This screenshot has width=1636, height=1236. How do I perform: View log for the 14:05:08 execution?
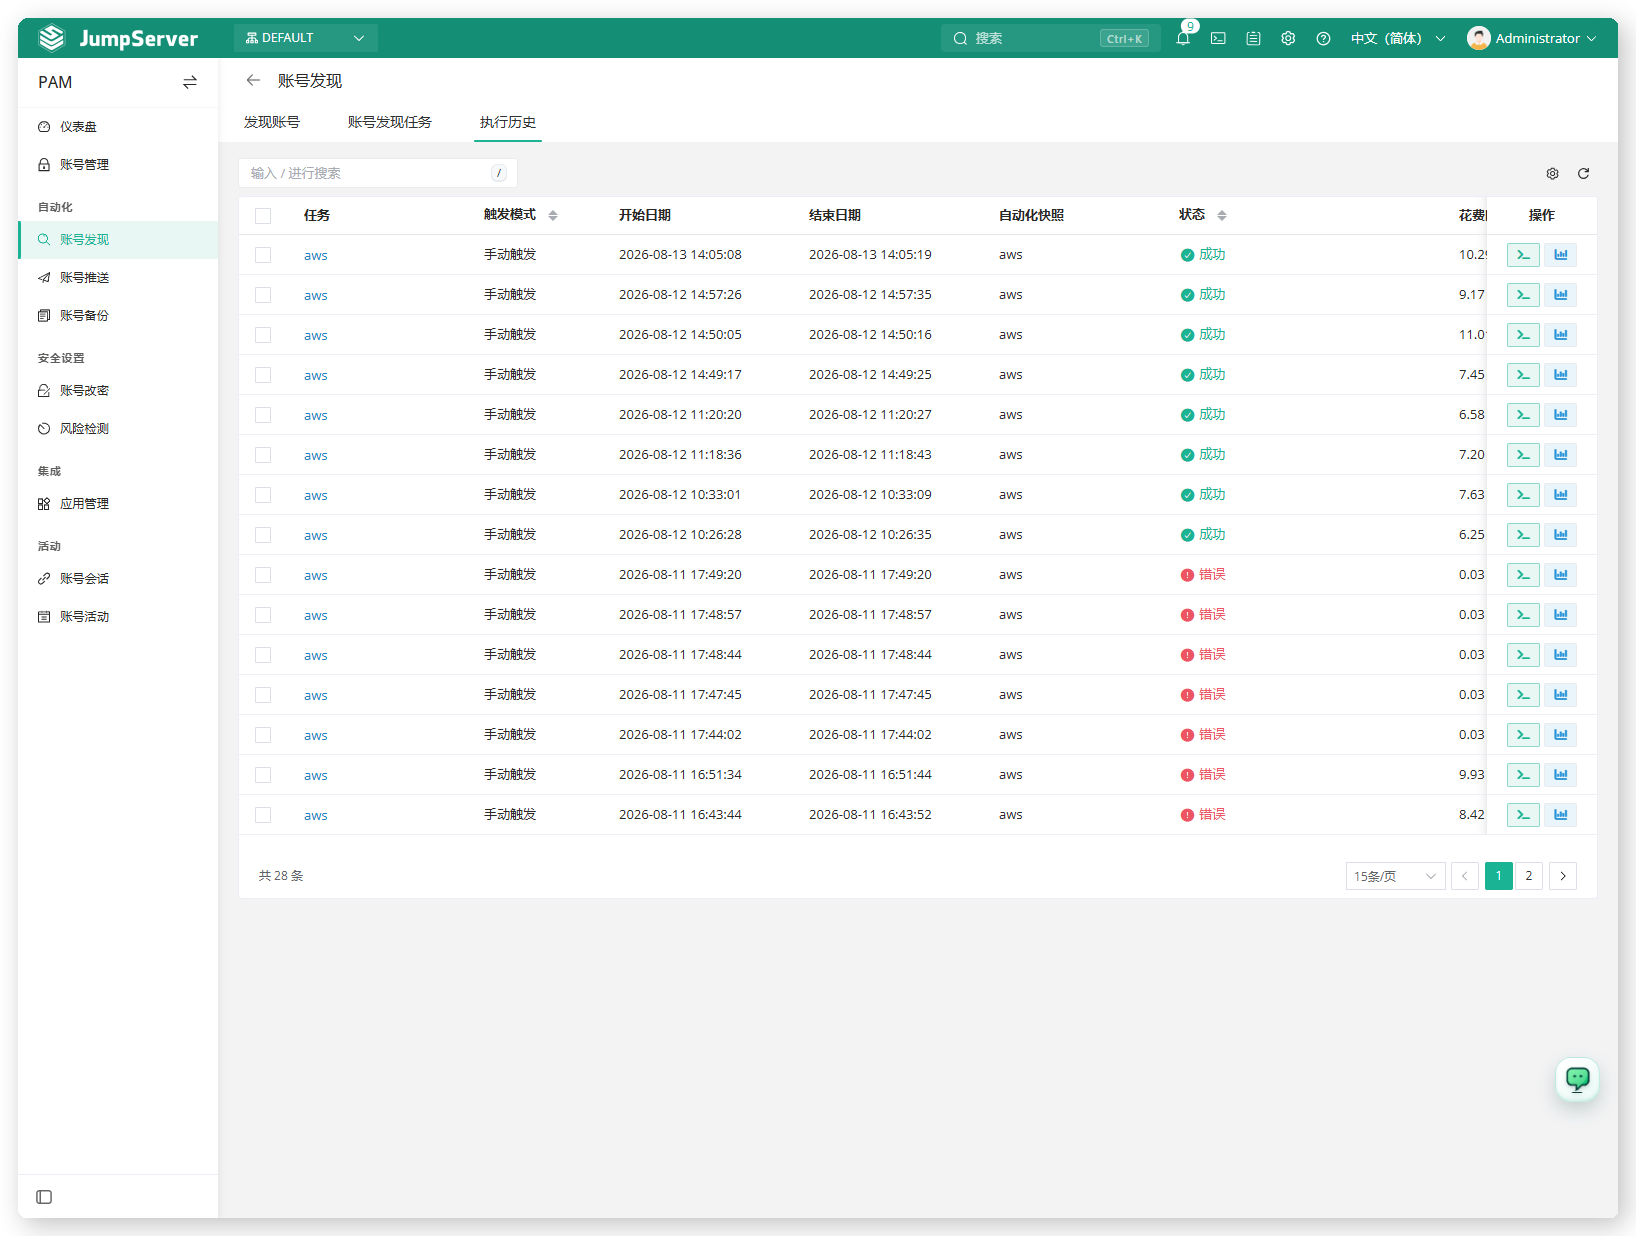coord(1523,255)
